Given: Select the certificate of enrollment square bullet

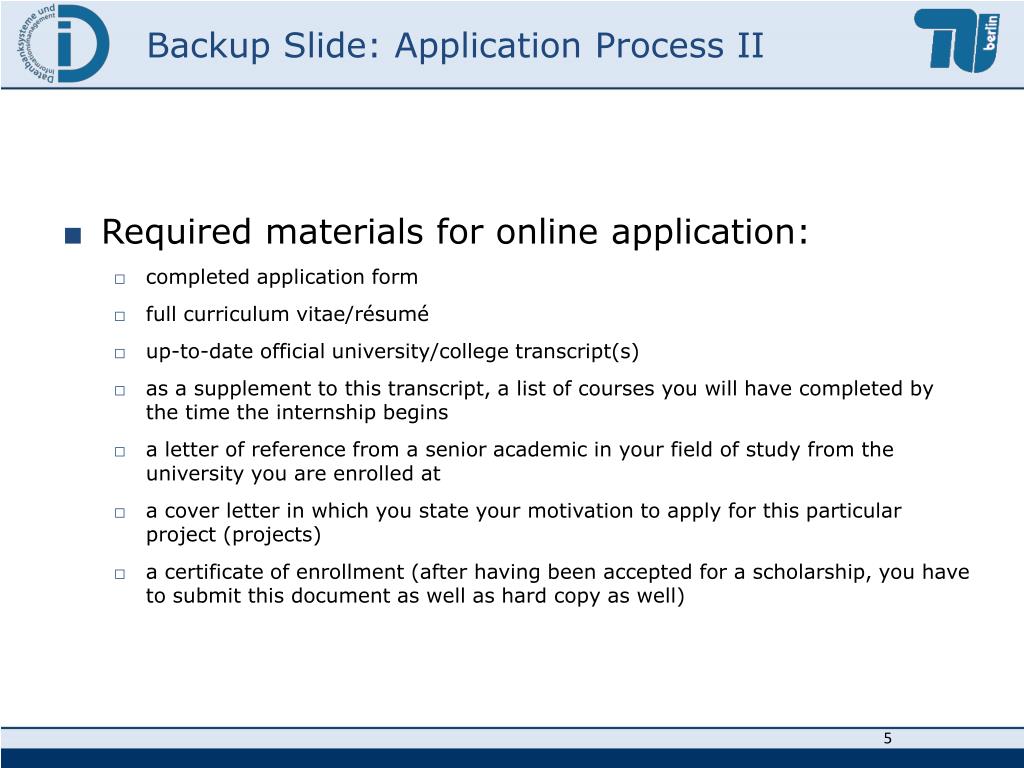Looking at the screenshot, I should pyautogui.click(x=119, y=574).
